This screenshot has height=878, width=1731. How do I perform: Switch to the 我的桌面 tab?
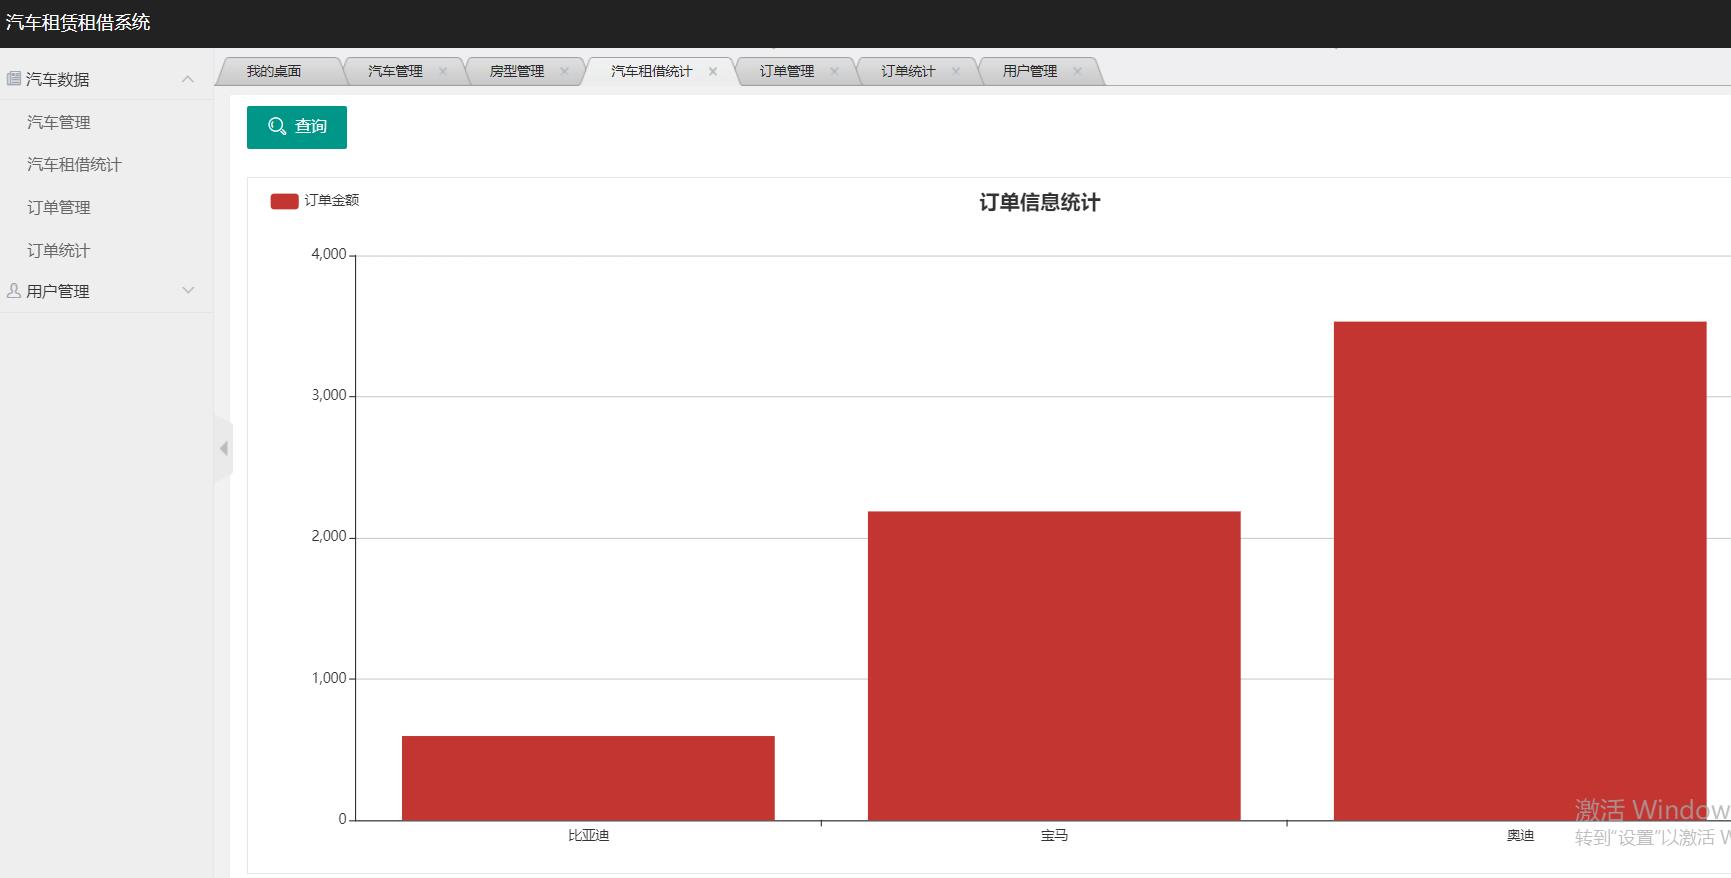point(274,71)
